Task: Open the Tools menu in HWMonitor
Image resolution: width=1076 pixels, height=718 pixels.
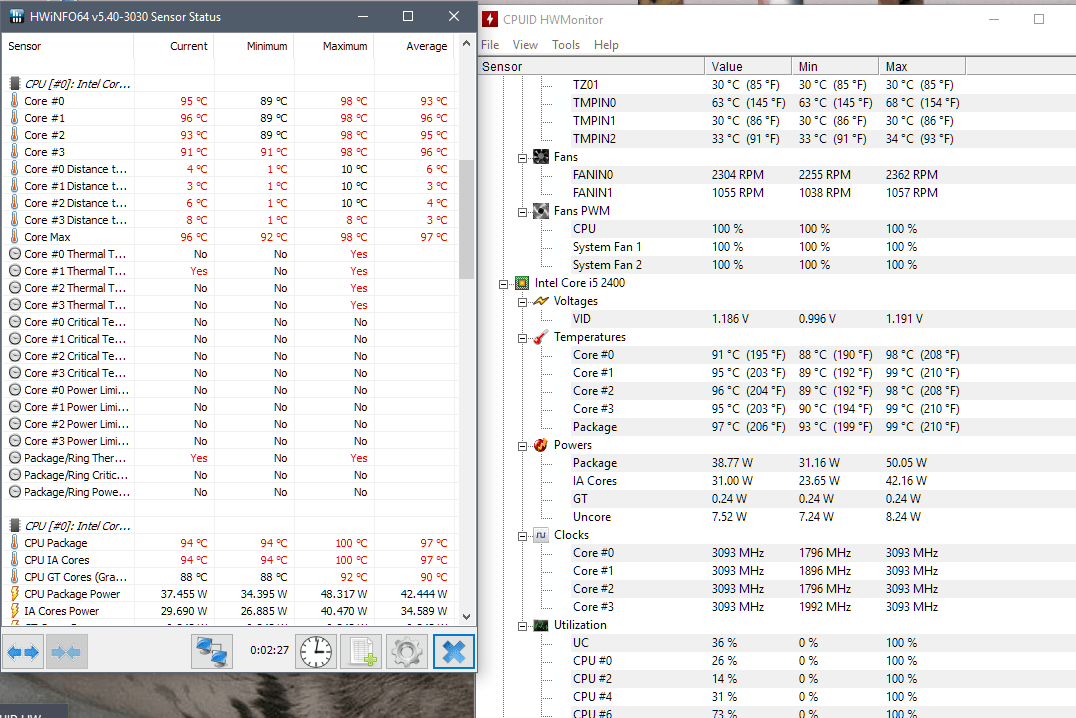Action: tap(565, 45)
